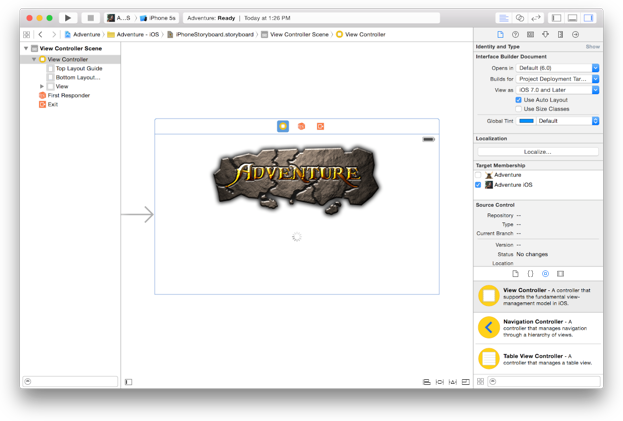Screen dimensions: 623x421
Task: Open the Adventure scheme selector in toolbar
Action: click(x=120, y=18)
